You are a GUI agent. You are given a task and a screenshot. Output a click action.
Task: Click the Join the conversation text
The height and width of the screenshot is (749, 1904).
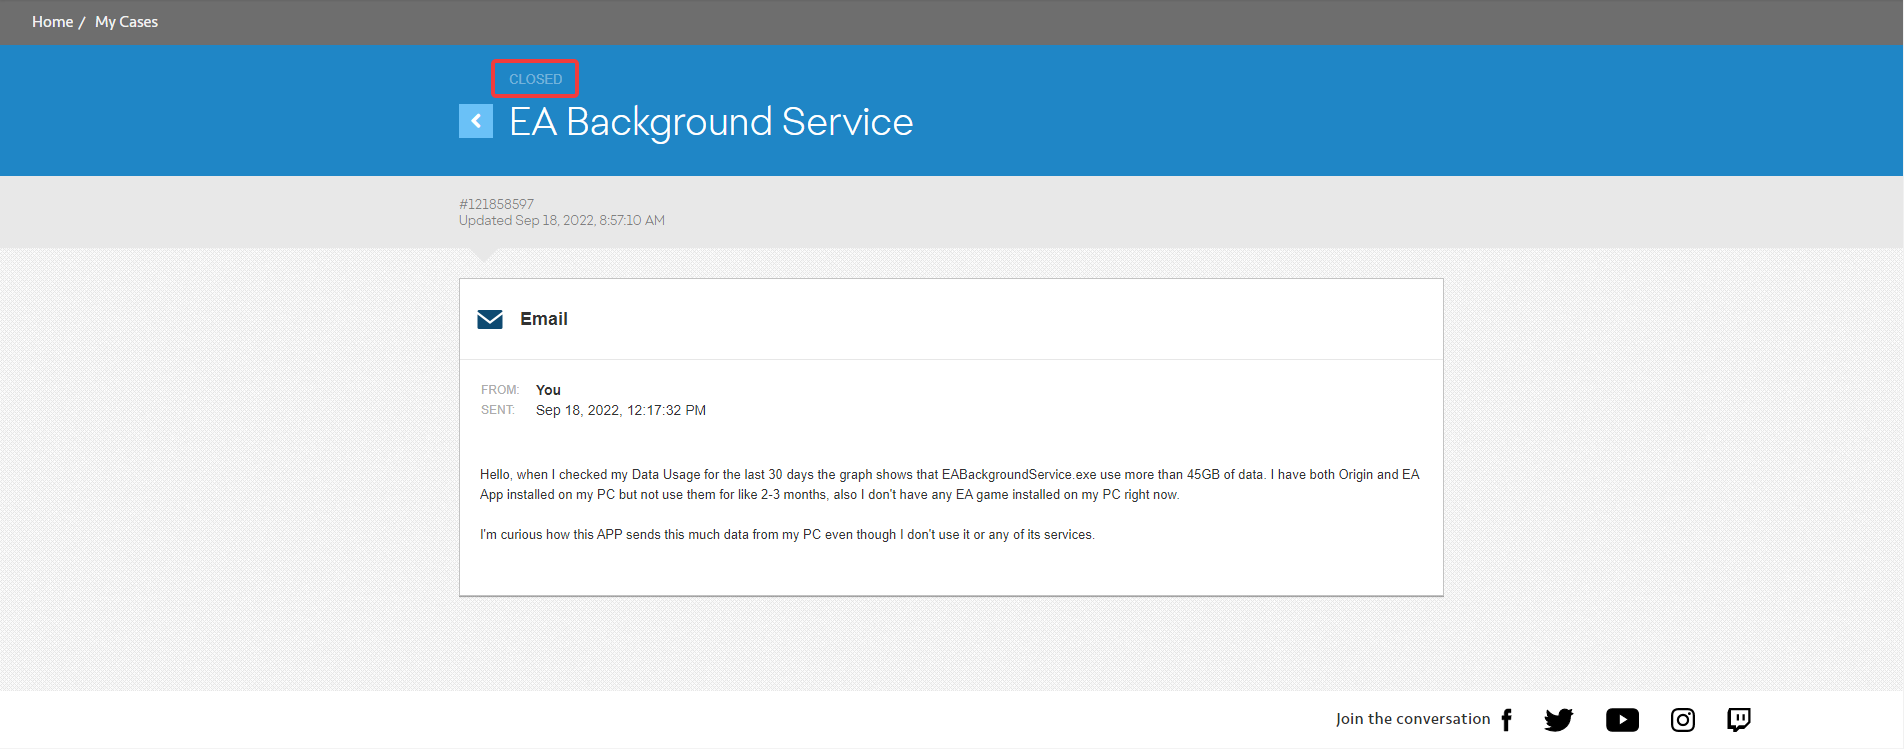pyautogui.click(x=1413, y=719)
